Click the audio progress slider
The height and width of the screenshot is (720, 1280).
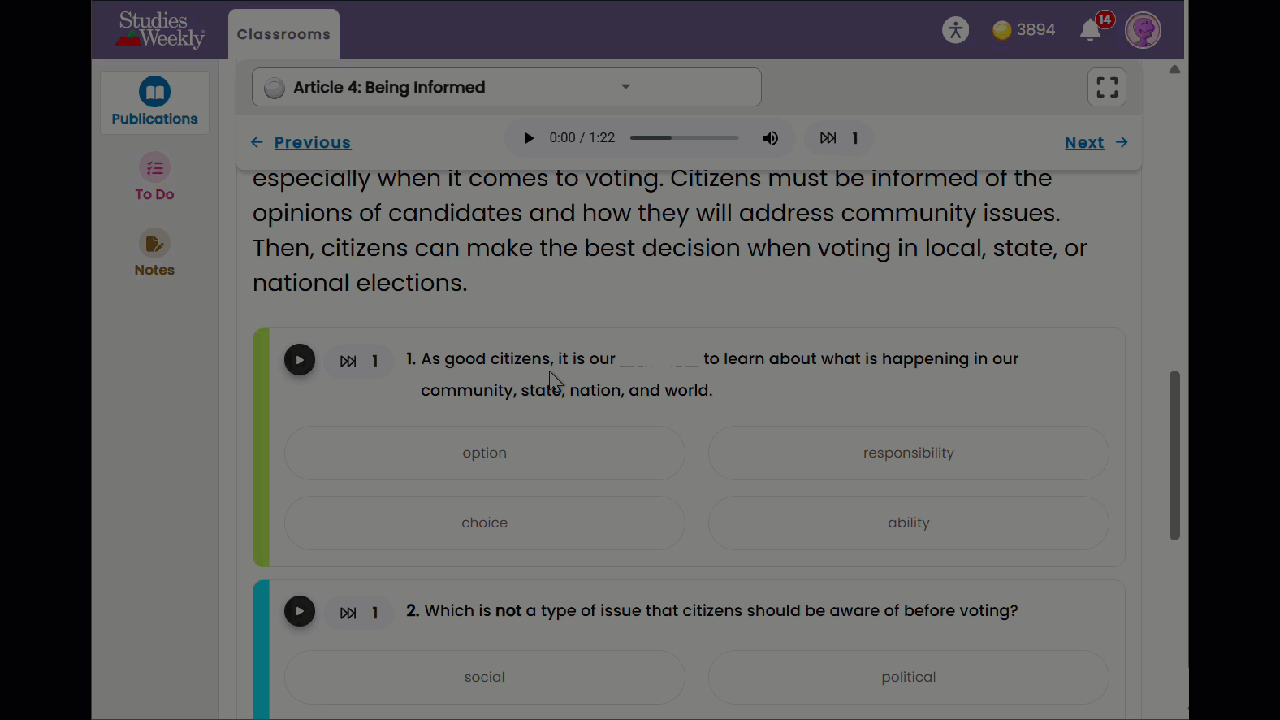click(684, 138)
